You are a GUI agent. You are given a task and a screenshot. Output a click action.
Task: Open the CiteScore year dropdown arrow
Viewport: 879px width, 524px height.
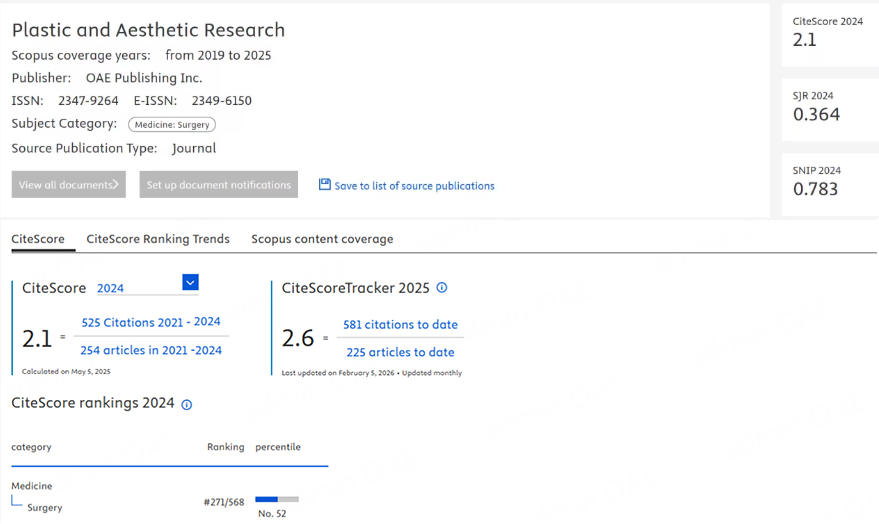coord(190,282)
